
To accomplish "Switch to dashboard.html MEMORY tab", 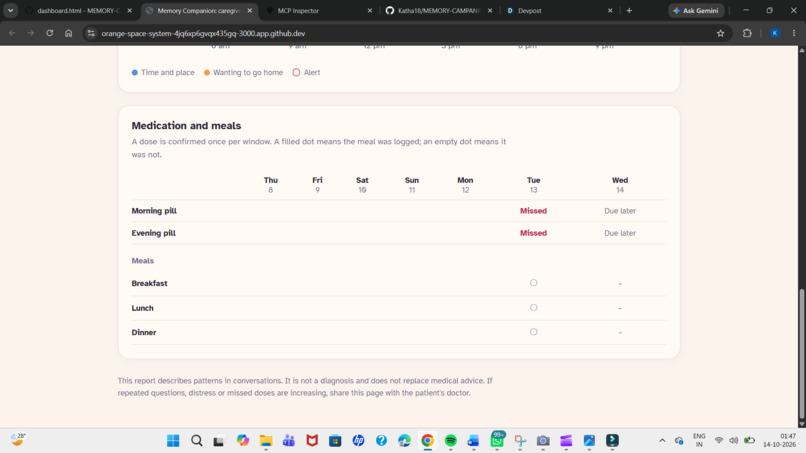I will pos(79,10).
